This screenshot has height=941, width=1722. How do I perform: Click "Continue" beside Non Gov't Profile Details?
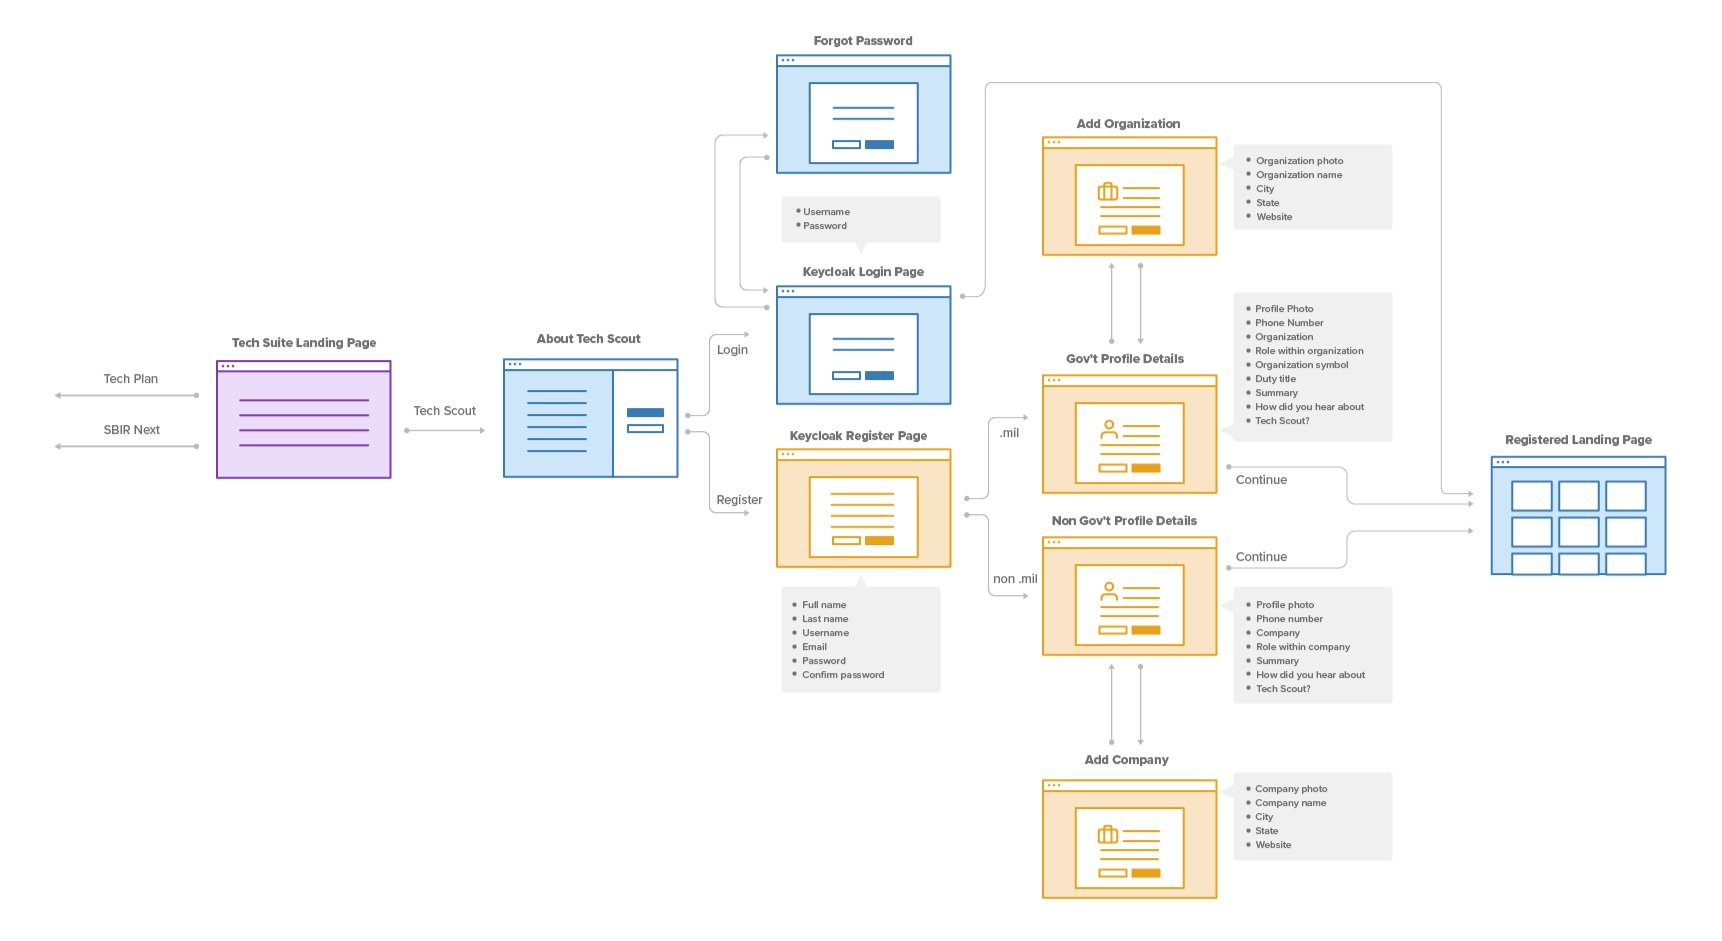1261,557
